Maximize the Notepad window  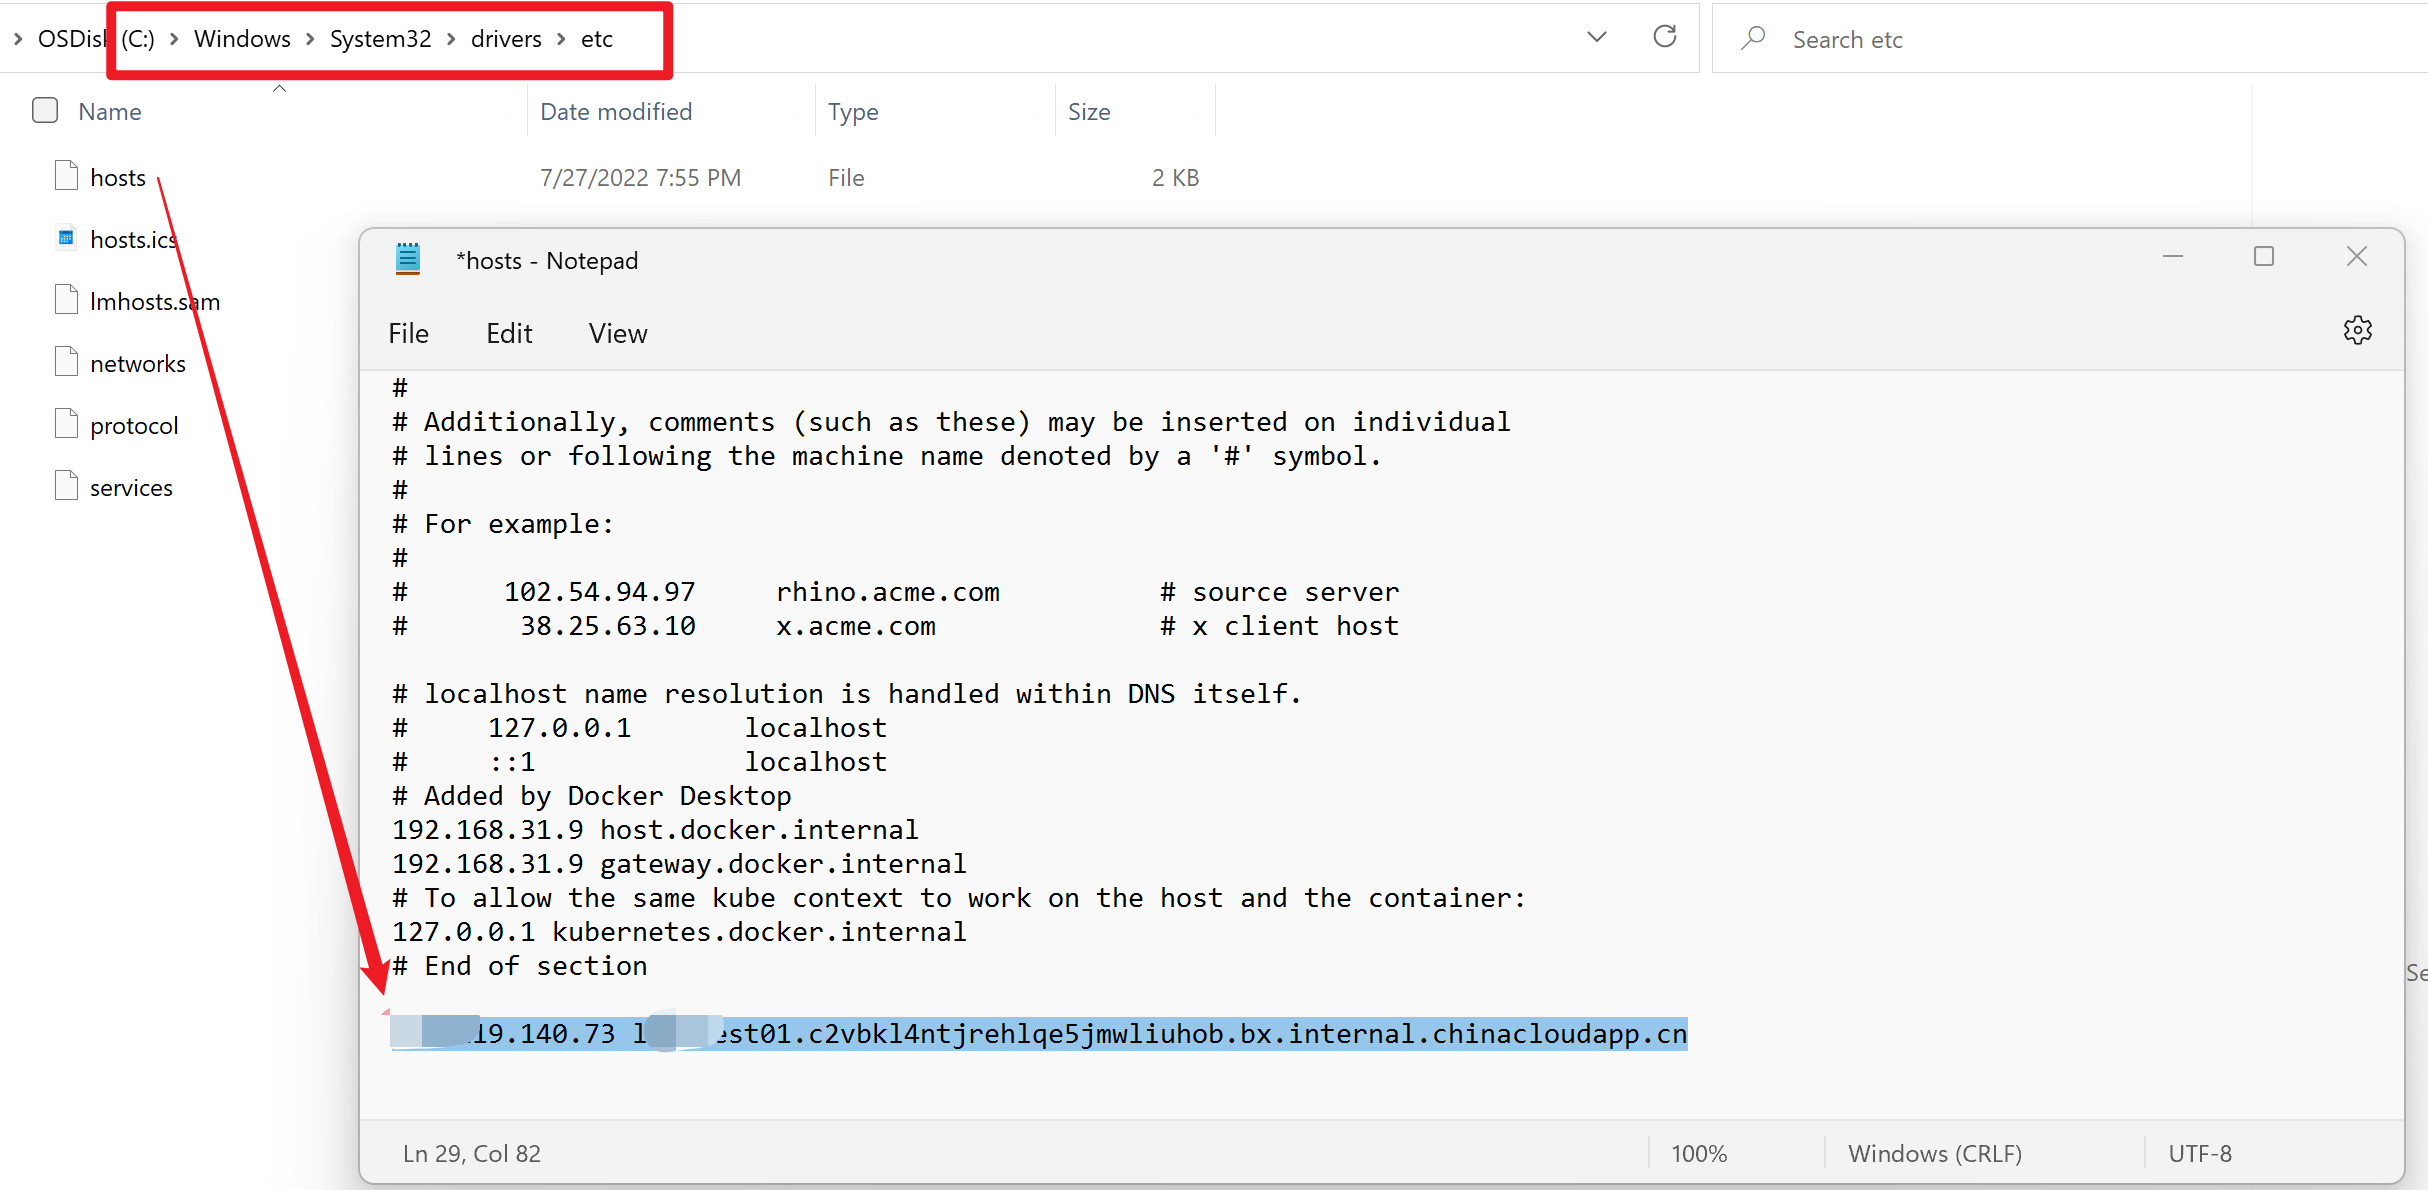click(x=2263, y=257)
